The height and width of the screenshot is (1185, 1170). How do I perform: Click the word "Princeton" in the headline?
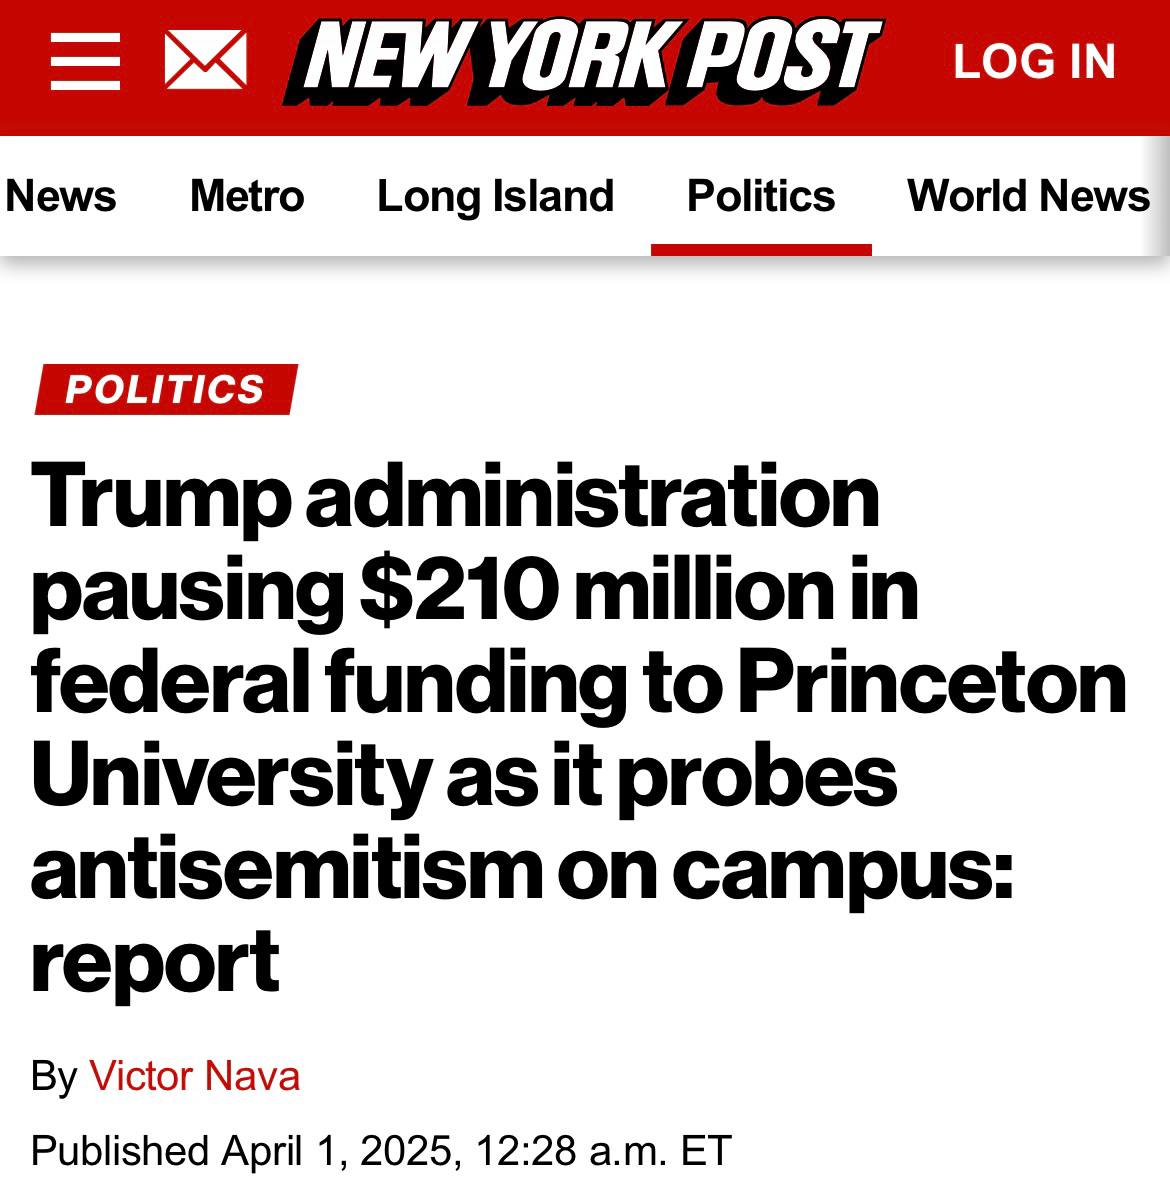tap(932, 684)
